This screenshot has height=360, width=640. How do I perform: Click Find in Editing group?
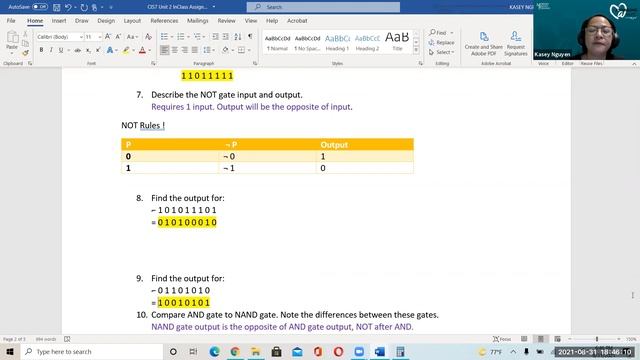pos(438,32)
